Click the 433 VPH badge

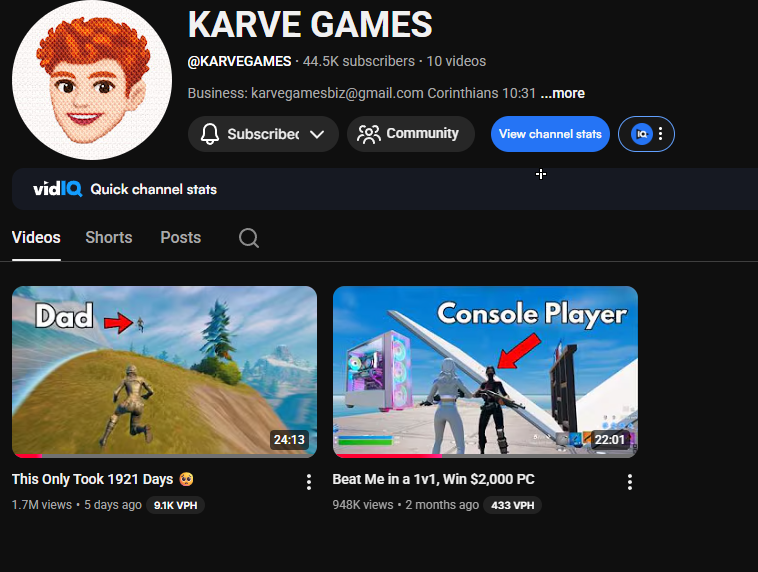513,505
